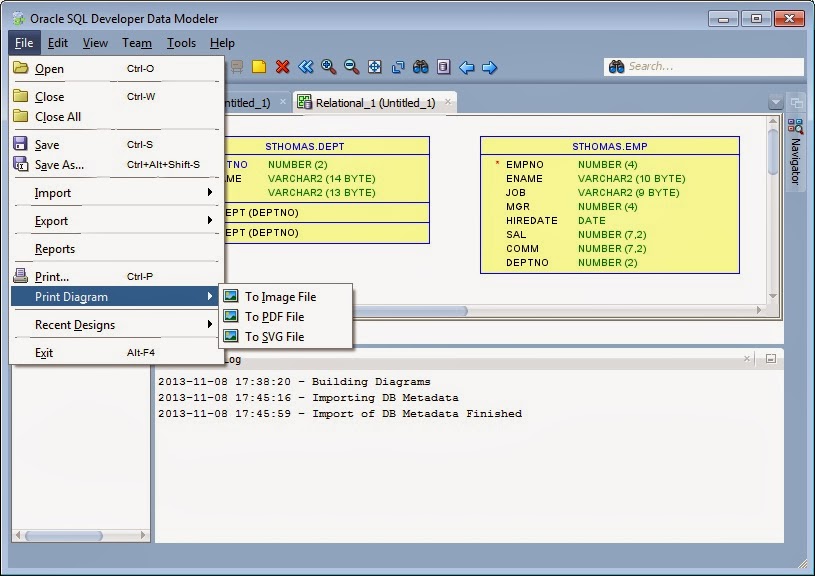
Task: Click the printer icon beside Print
Action: coord(20,276)
